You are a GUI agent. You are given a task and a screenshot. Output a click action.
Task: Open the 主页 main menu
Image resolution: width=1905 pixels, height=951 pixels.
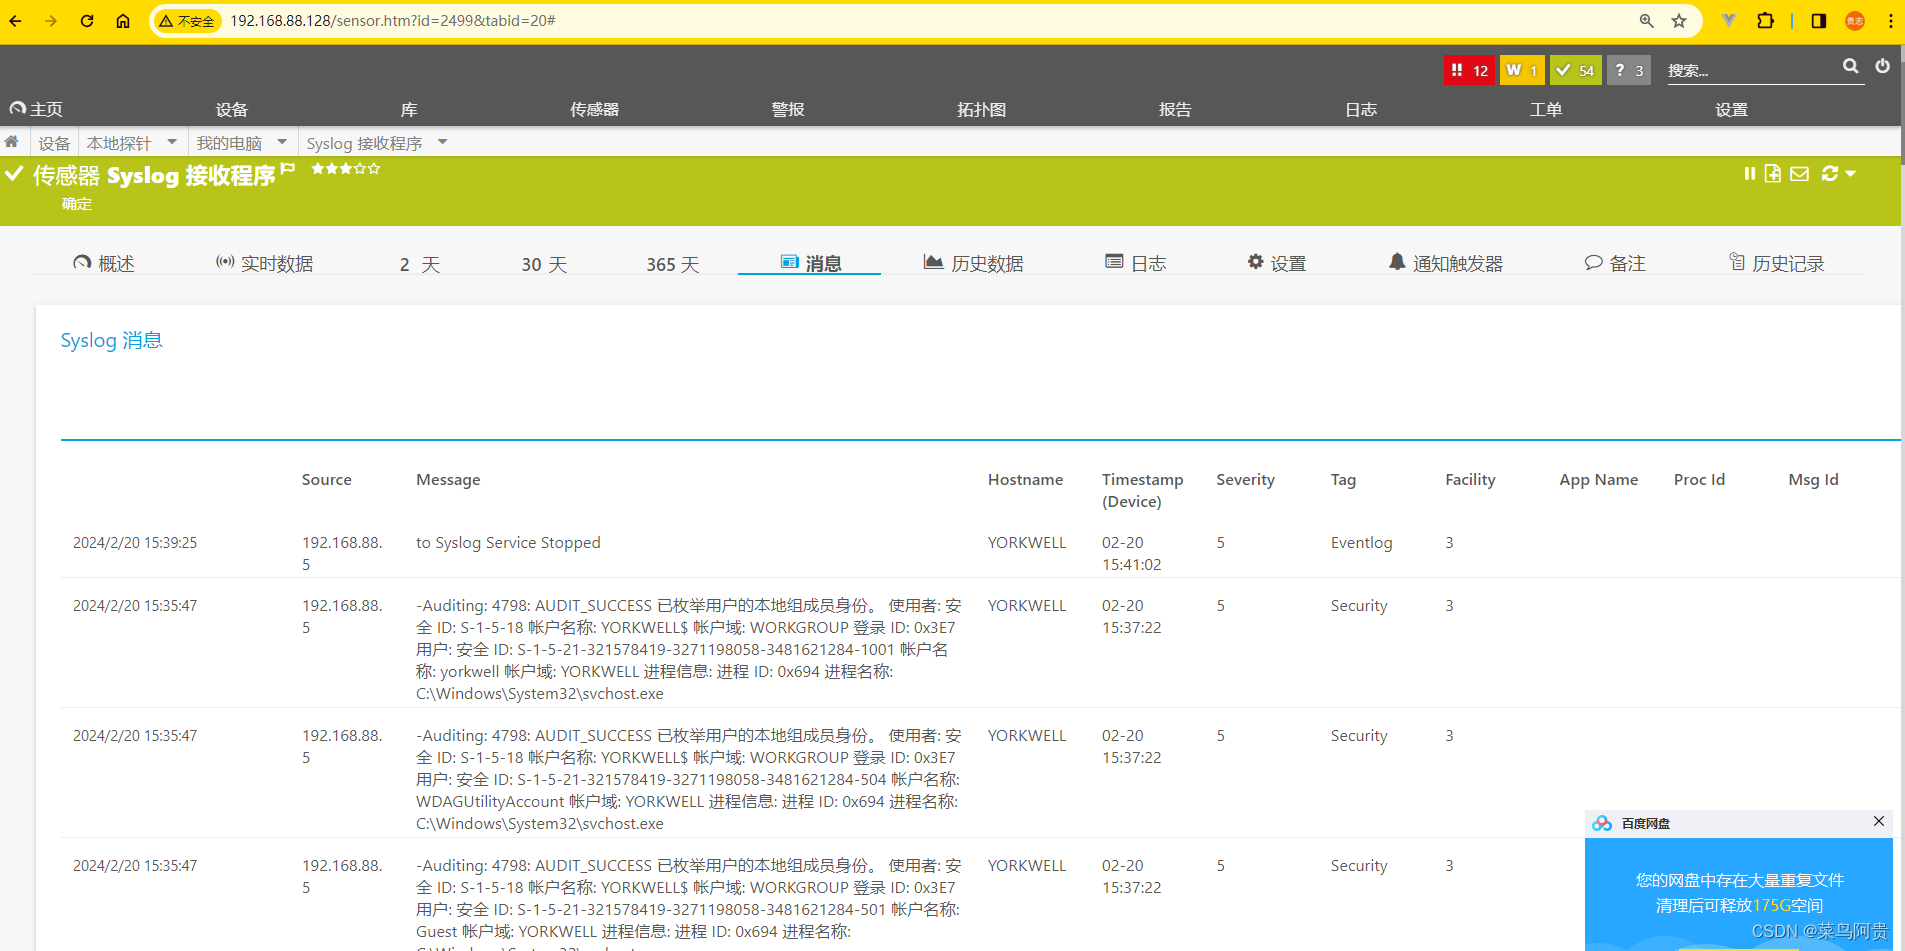coord(36,109)
